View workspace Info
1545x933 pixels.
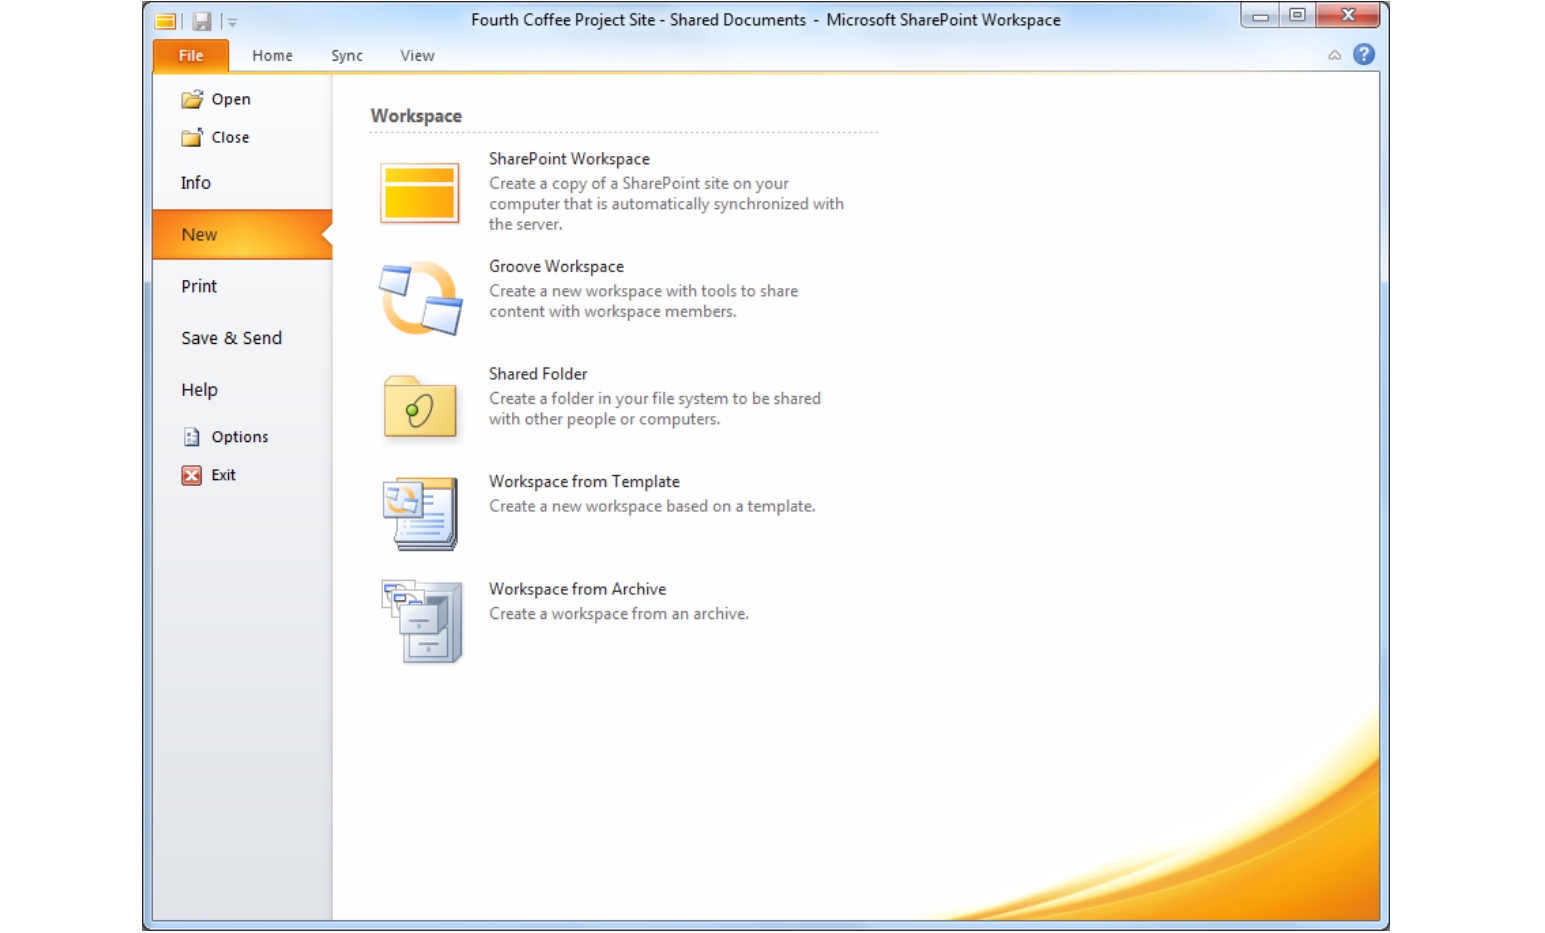[x=195, y=182]
